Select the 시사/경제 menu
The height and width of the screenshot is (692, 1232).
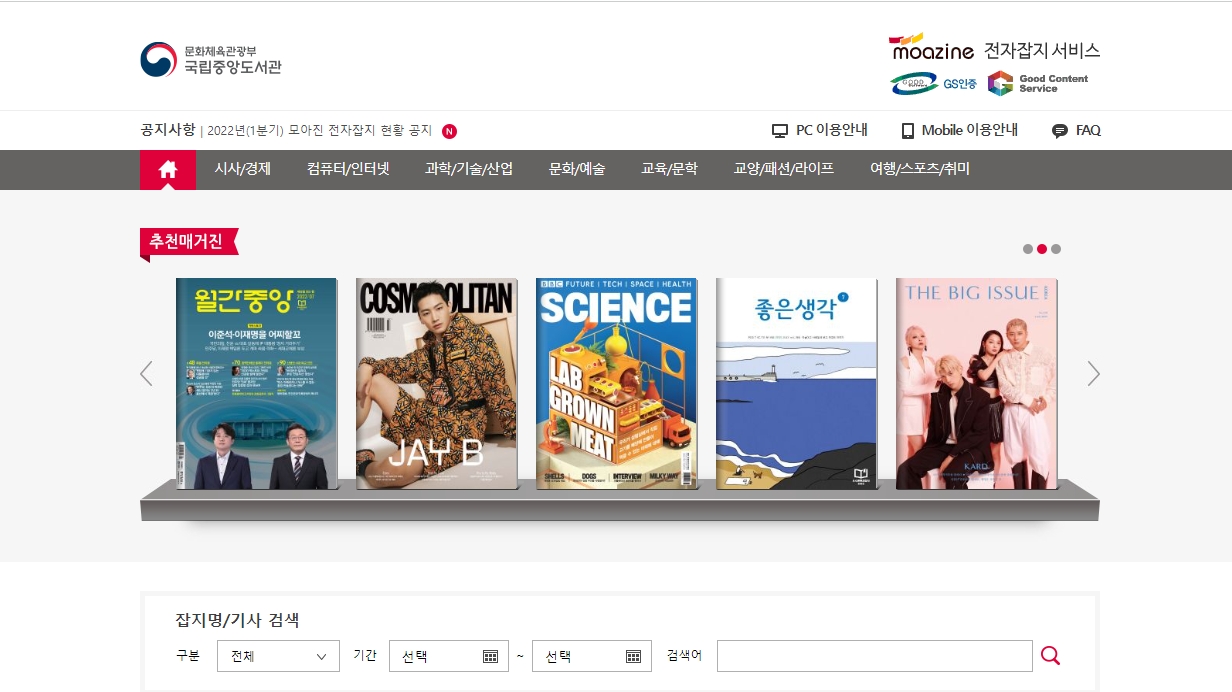click(242, 170)
